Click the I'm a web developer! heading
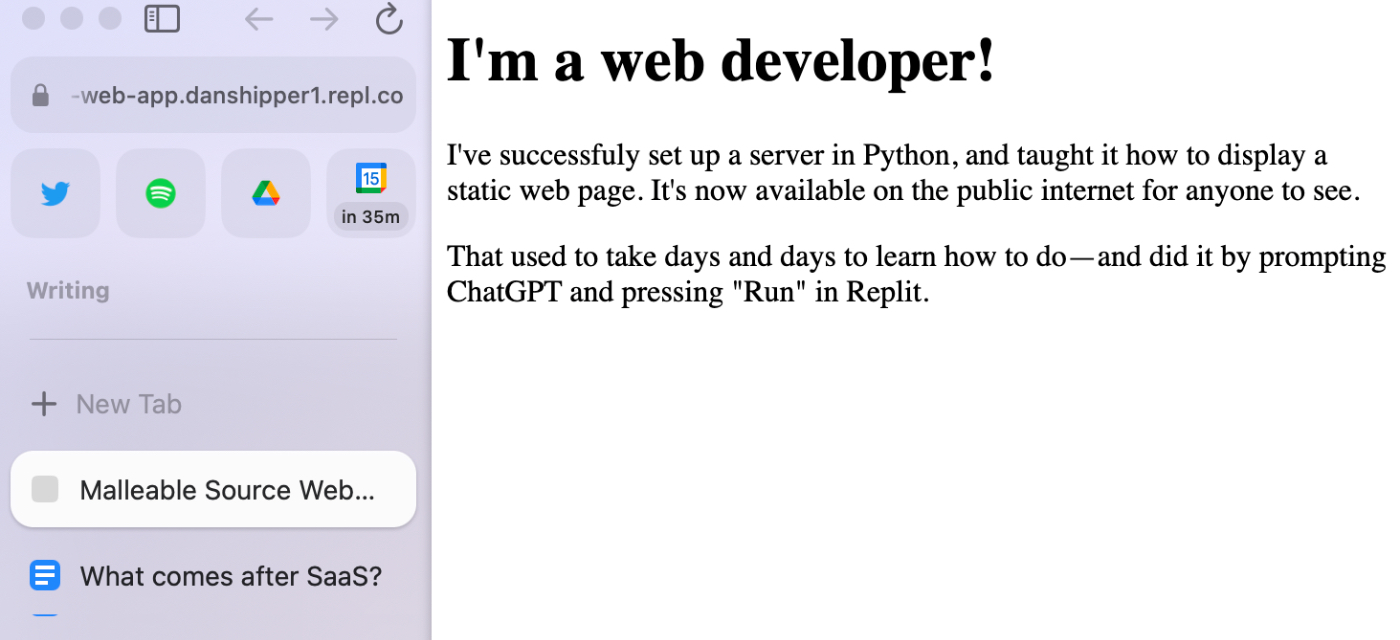 pos(721,60)
